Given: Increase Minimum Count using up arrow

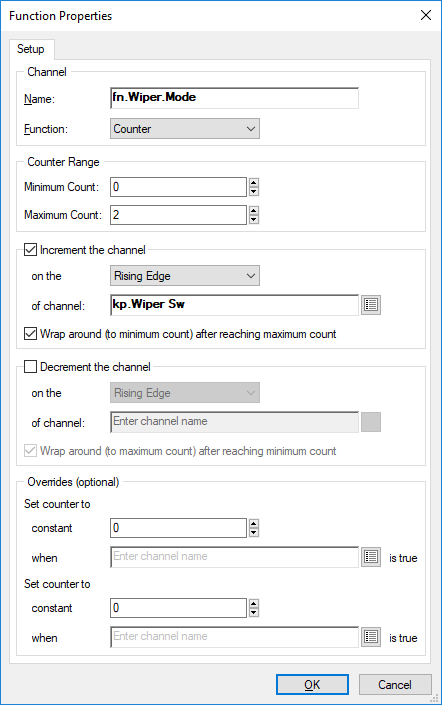Looking at the screenshot, I should pos(254,183).
